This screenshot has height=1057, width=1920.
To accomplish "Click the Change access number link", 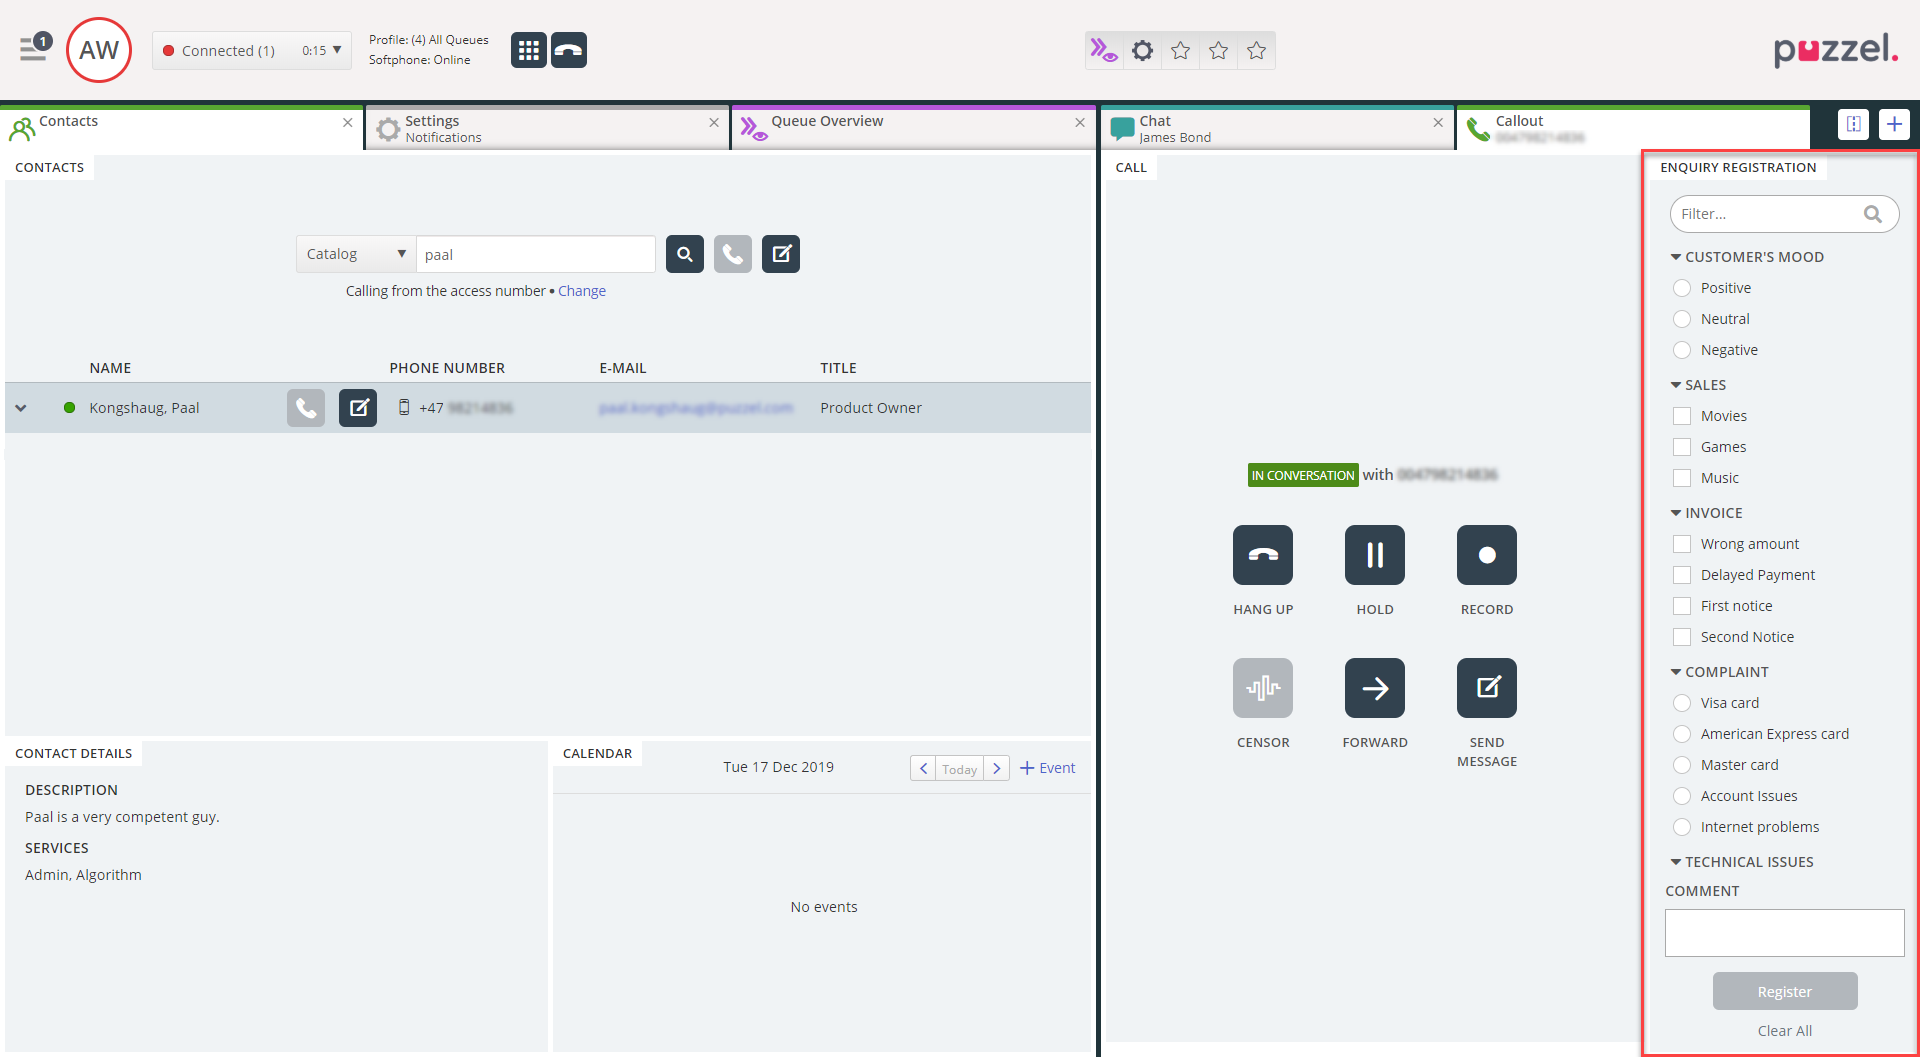I will pyautogui.click(x=581, y=291).
